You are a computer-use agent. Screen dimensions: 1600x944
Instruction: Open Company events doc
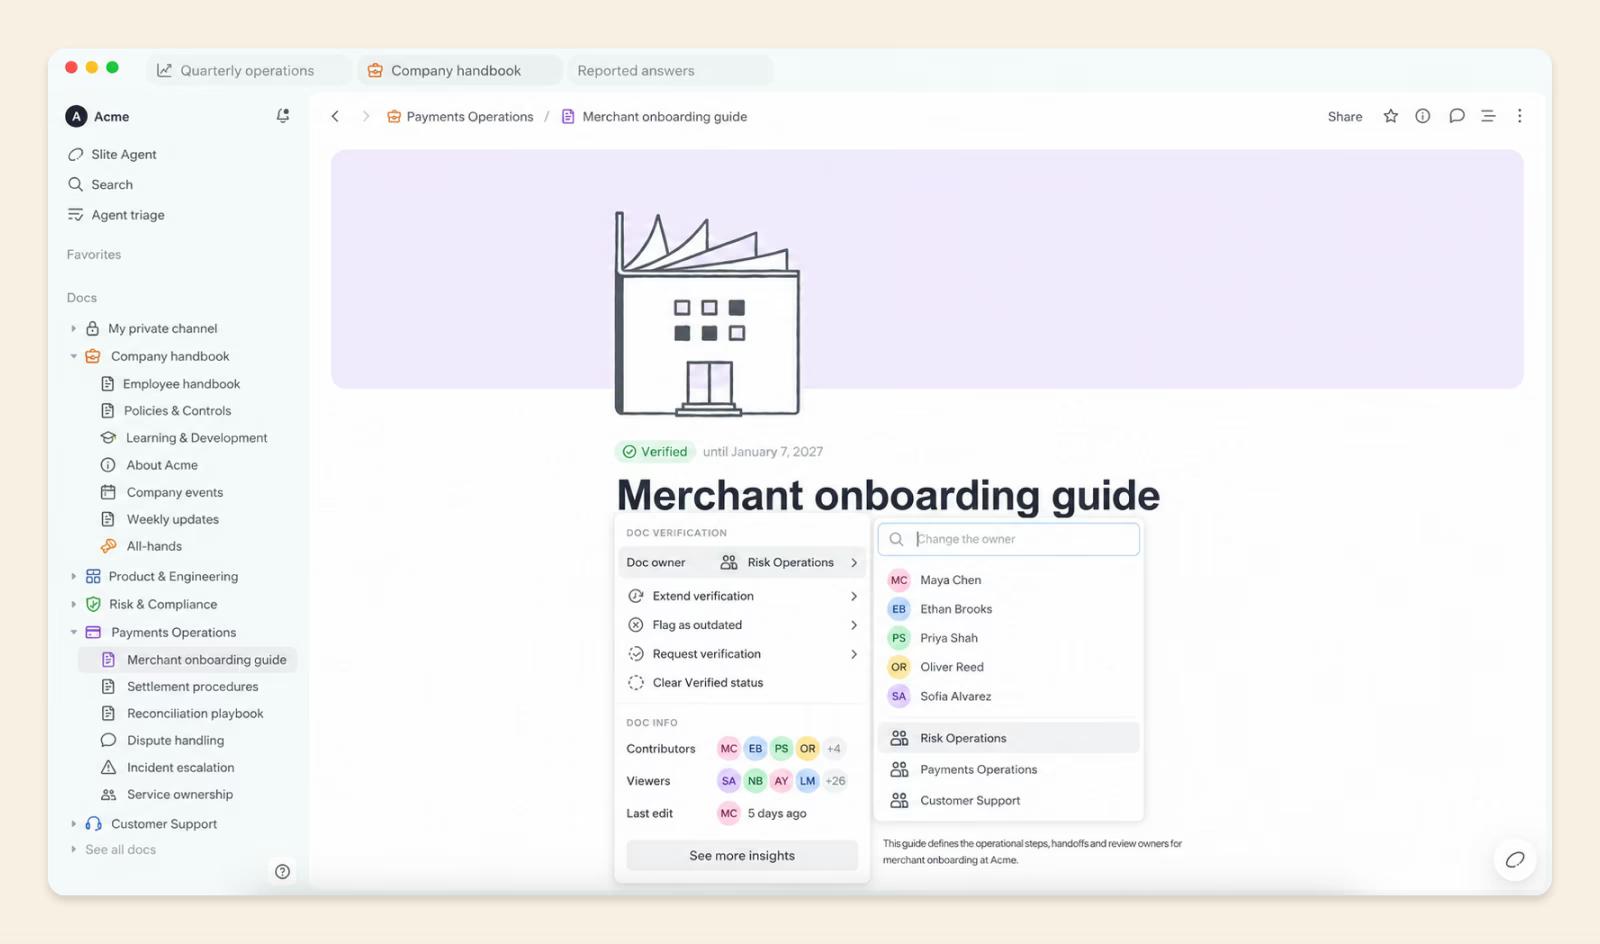162,492
